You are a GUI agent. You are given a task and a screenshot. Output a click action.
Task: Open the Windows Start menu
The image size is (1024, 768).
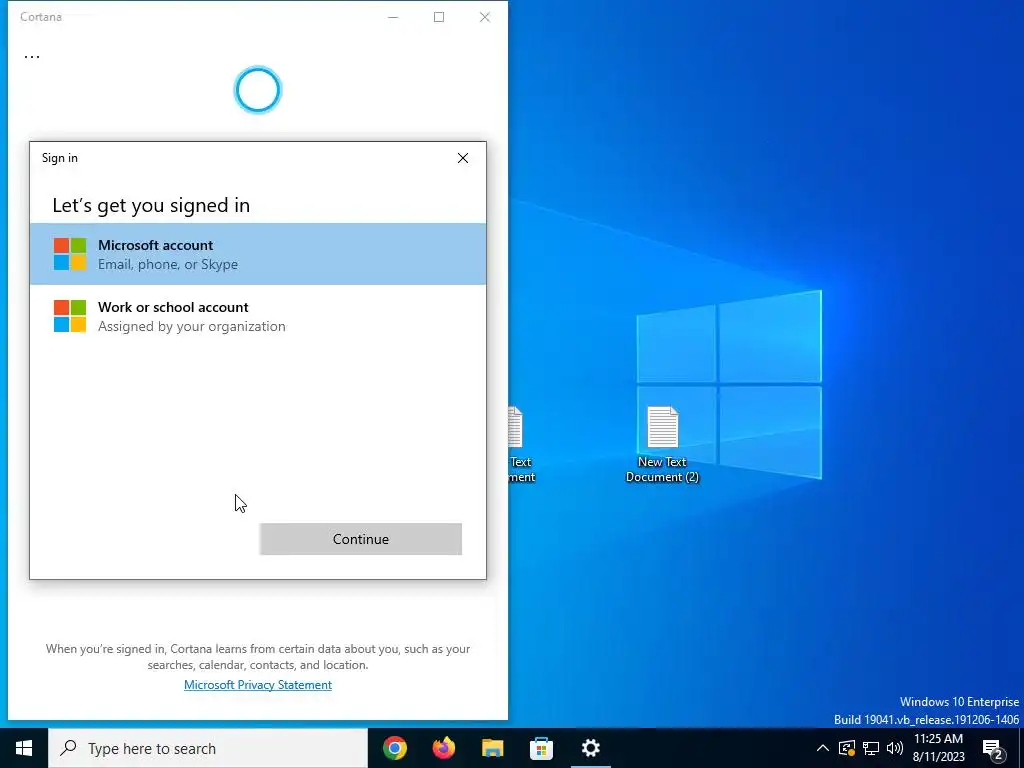tap(24, 748)
